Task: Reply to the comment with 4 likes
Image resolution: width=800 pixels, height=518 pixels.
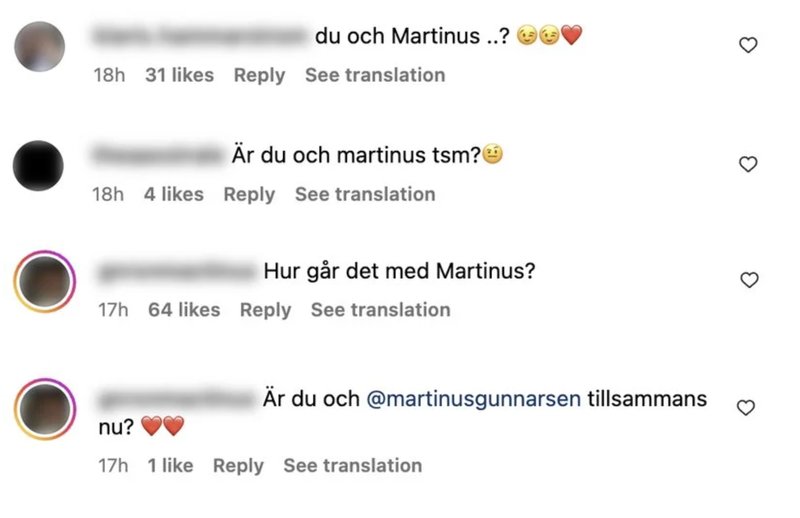Action: (249, 194)
